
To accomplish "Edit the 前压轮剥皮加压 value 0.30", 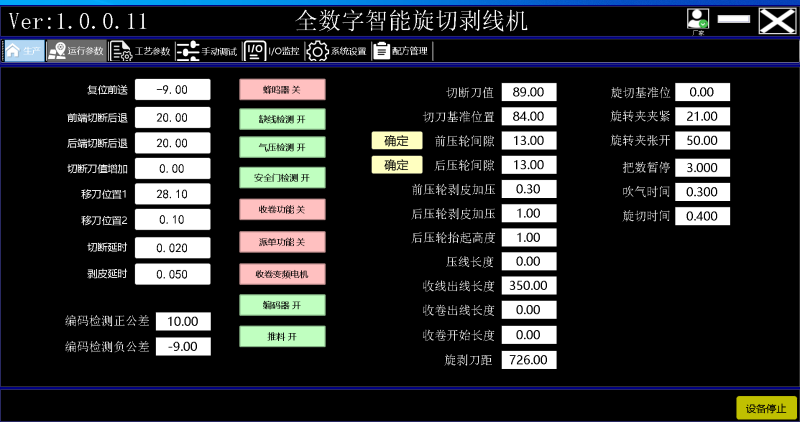I will click(529, 189).
